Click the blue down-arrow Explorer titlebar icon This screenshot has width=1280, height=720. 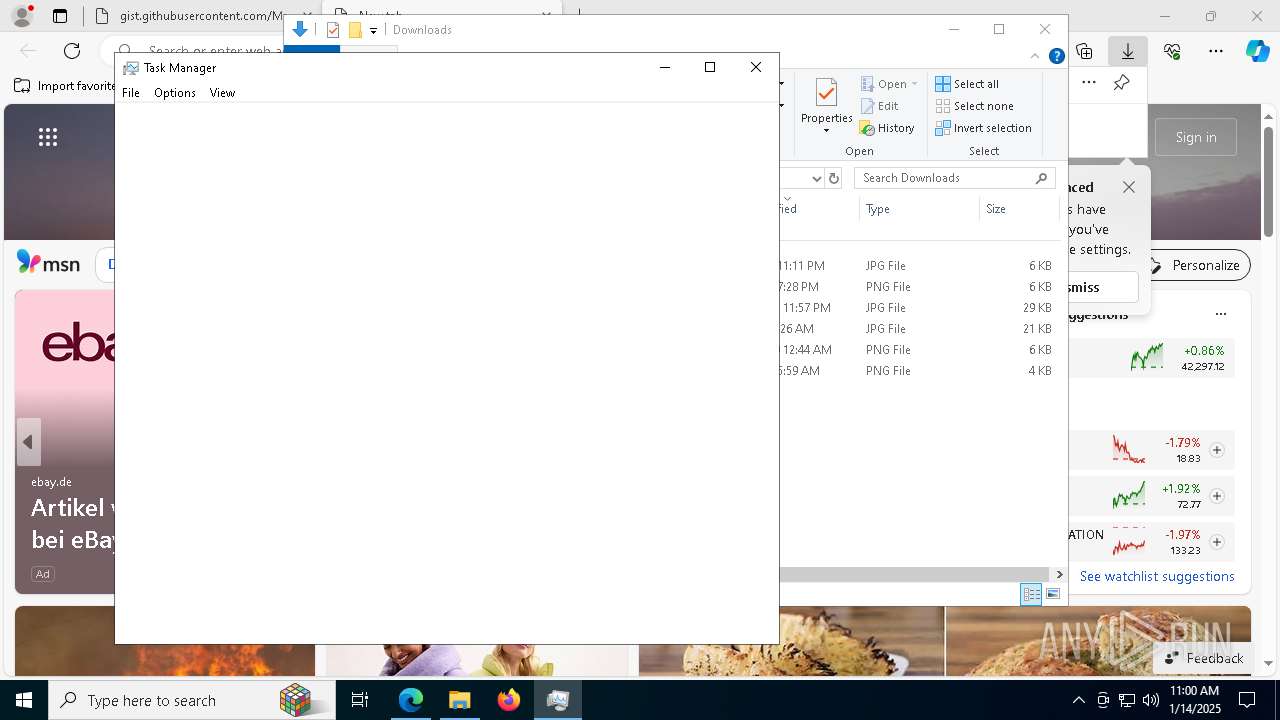click(x=300, y=30)
